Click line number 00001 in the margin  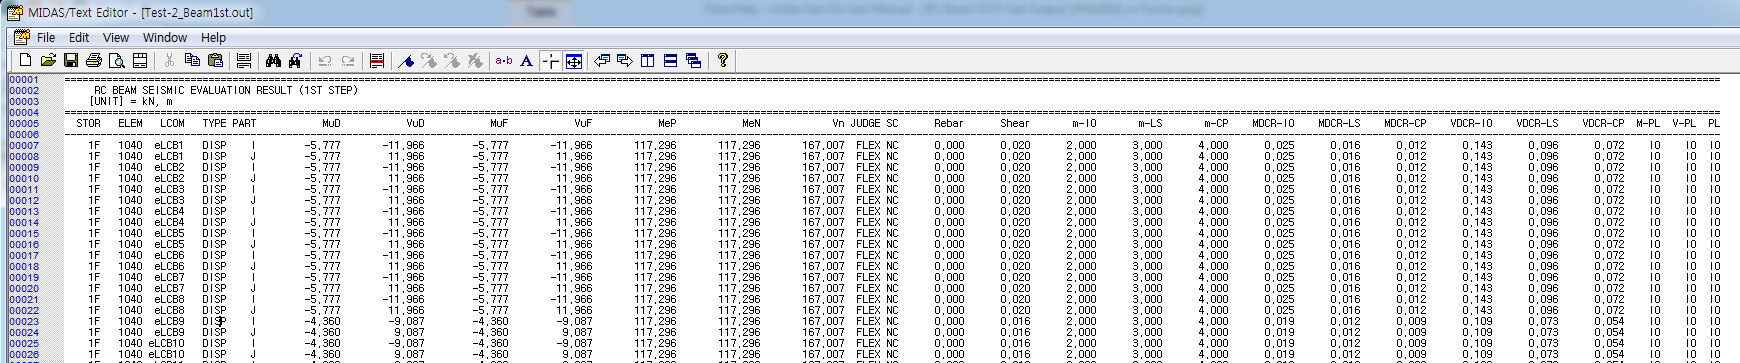coord(24,80)
